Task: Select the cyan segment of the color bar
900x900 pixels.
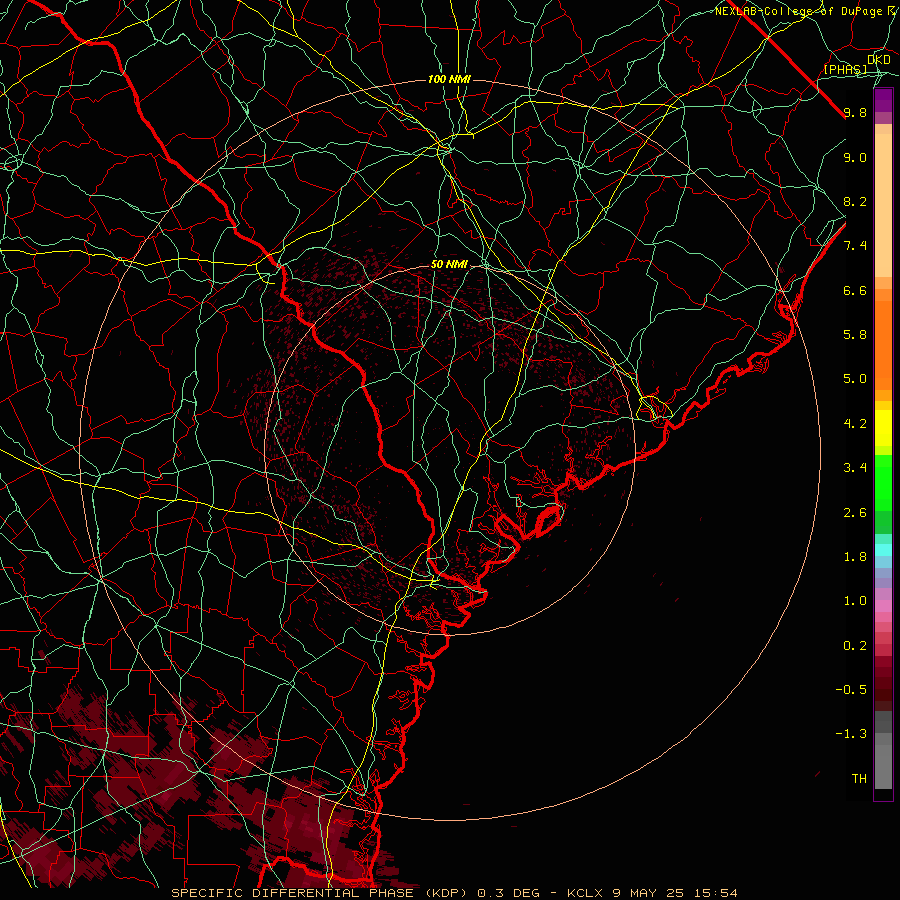Action: click(883, 550)
